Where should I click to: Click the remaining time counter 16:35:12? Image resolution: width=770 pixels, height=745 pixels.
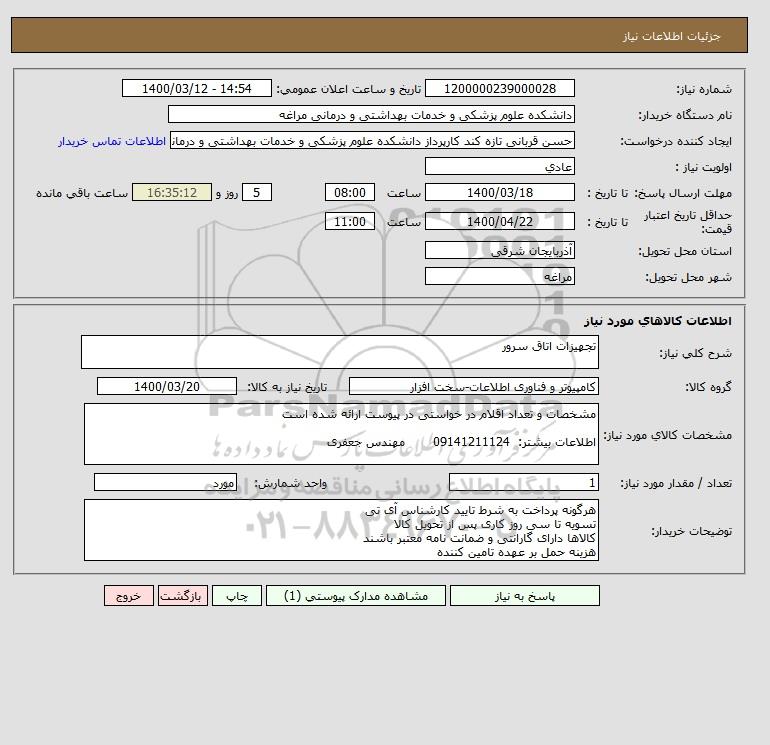pyautogui.click(x=172, y=193)
